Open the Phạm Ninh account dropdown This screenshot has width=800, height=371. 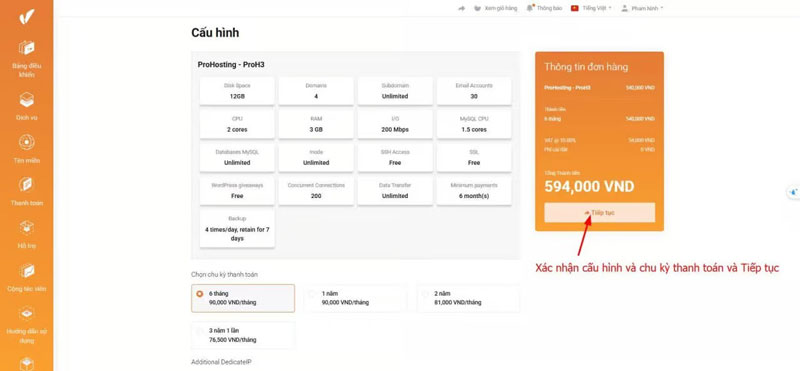[x=647, y=8]
